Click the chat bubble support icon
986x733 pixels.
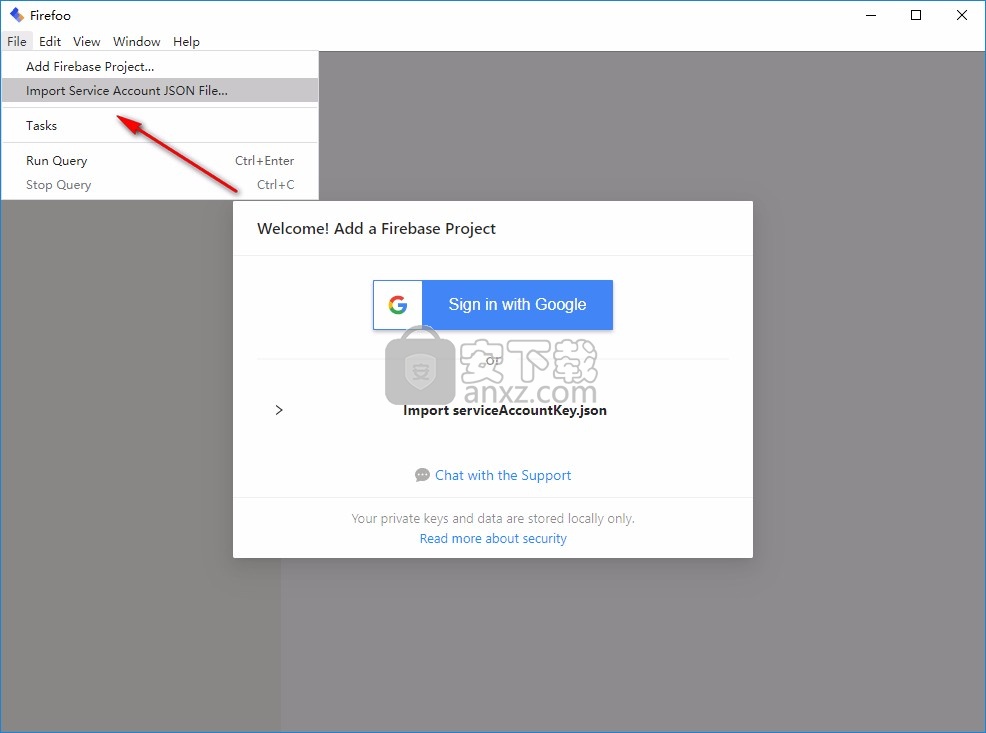tap(423, 475)
